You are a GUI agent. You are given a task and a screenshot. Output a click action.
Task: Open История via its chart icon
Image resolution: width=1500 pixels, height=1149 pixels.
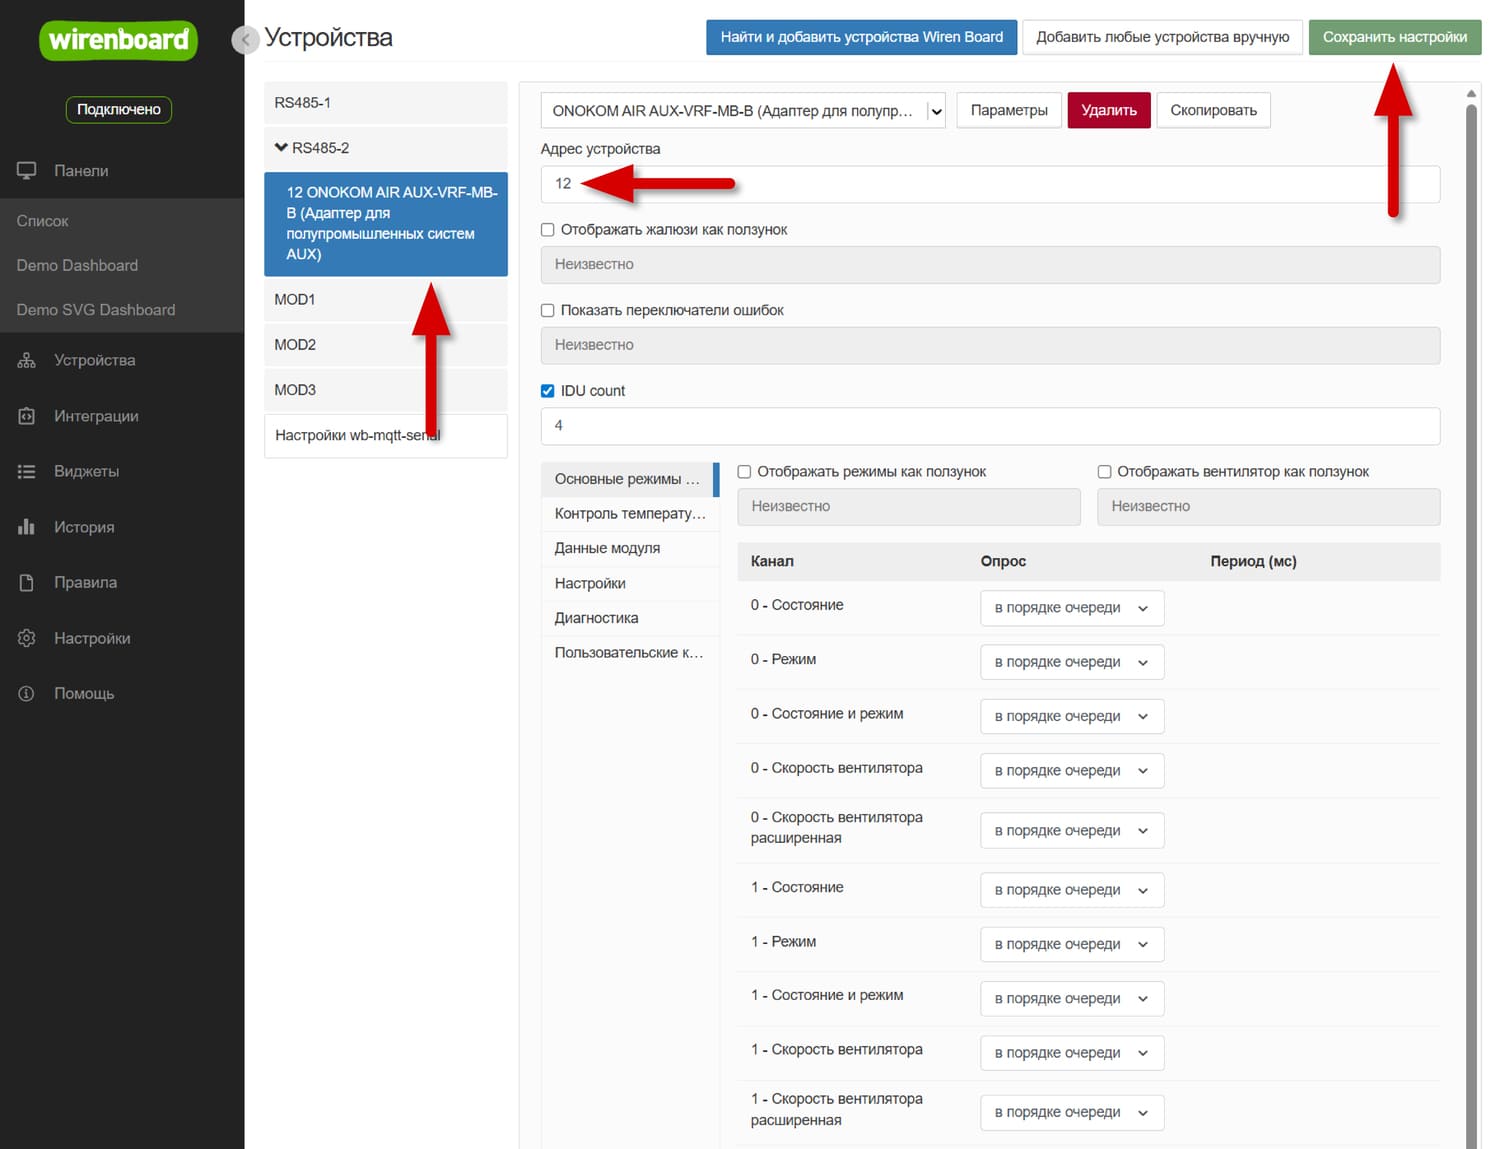coord(83,526)
